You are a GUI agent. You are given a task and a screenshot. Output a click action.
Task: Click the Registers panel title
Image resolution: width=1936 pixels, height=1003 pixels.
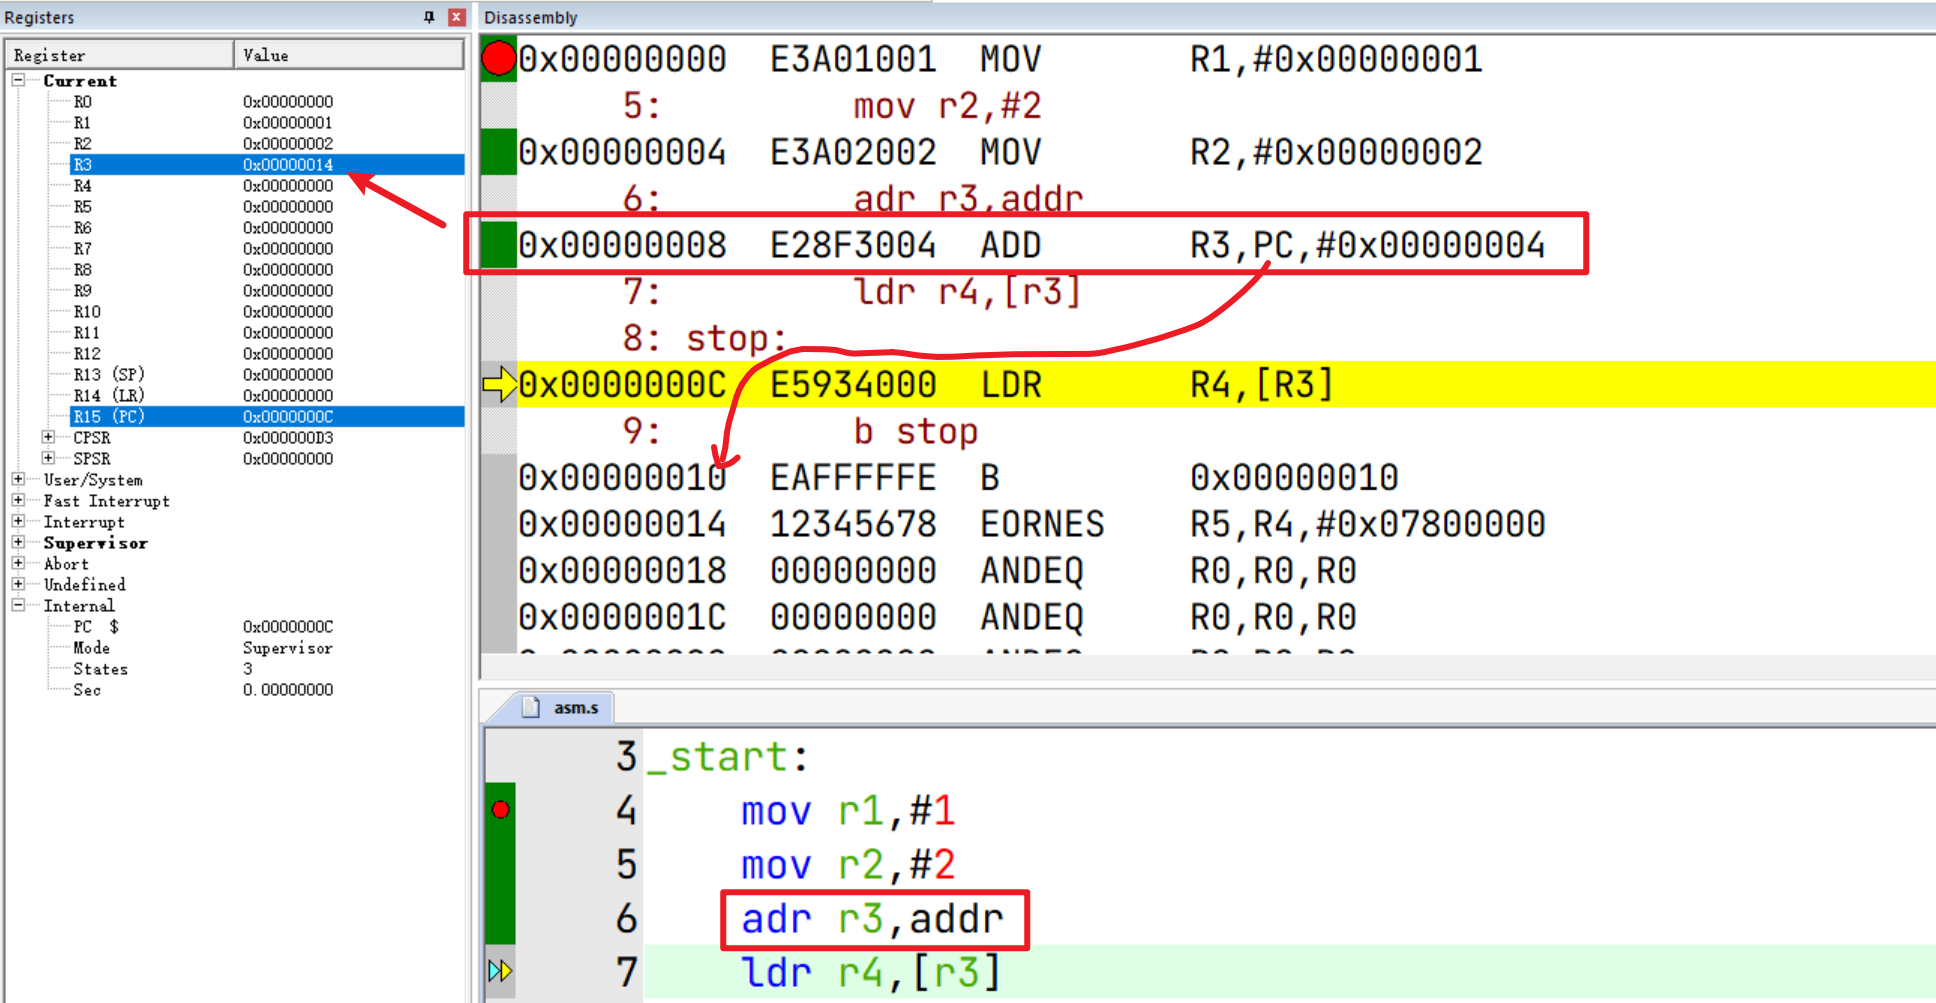tap(39, 17)
